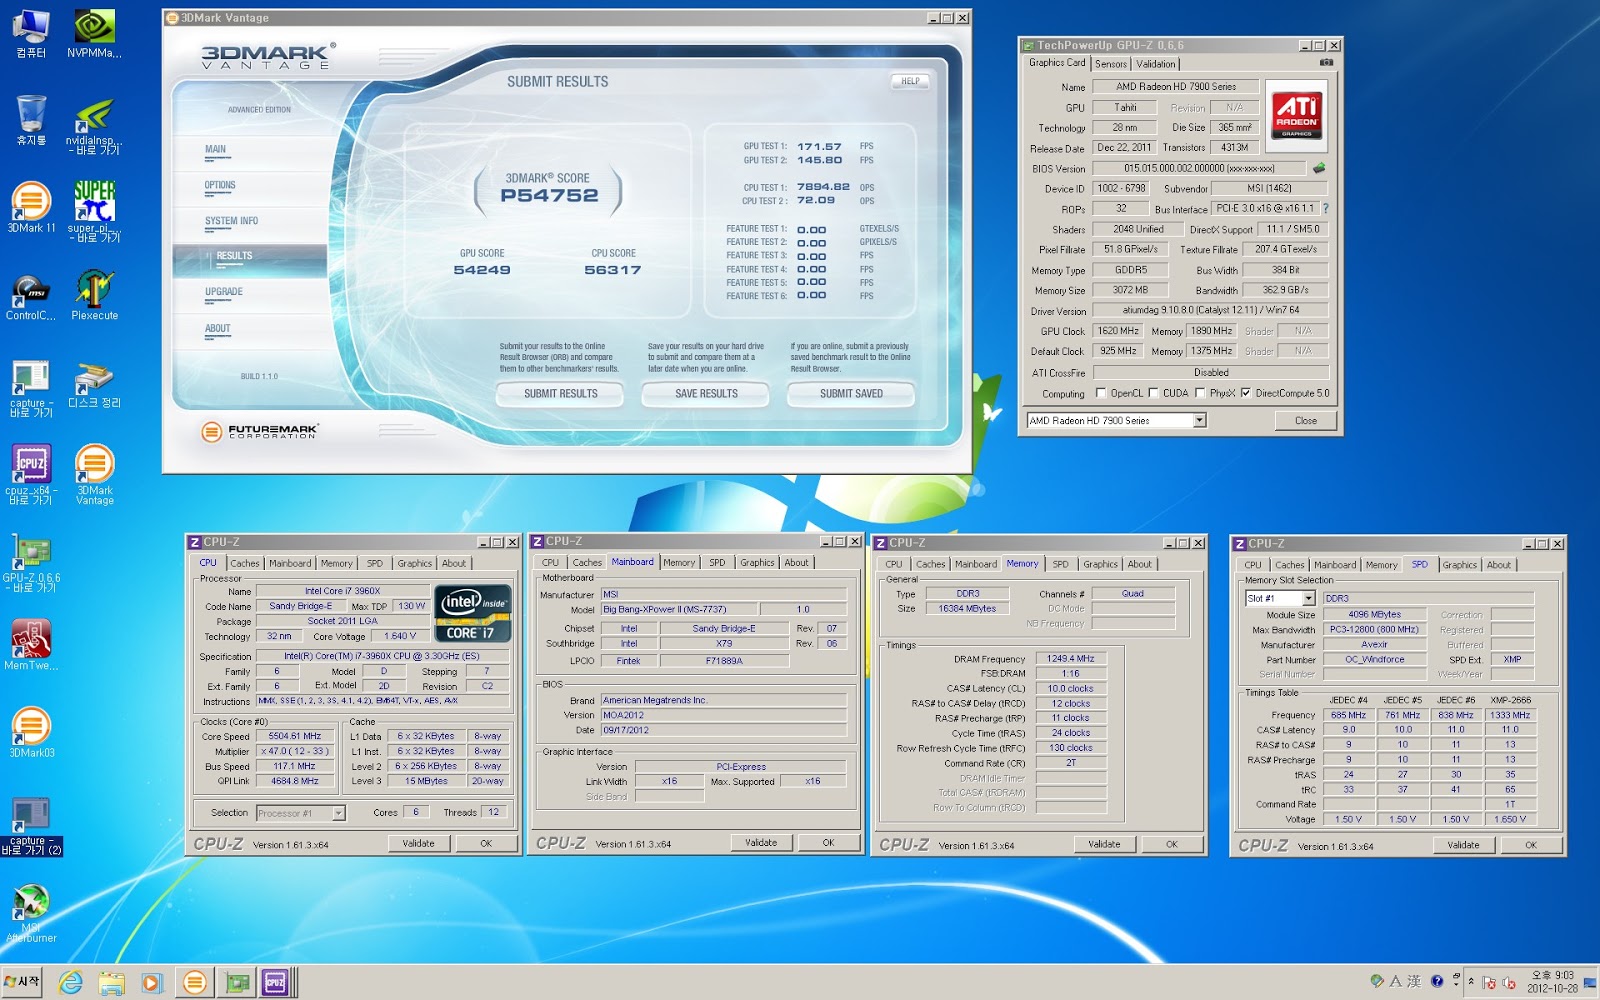Click the BIOS save icon in GPU-Z
This screenshot has width=1600, height=1000.
pos(1319,168)
